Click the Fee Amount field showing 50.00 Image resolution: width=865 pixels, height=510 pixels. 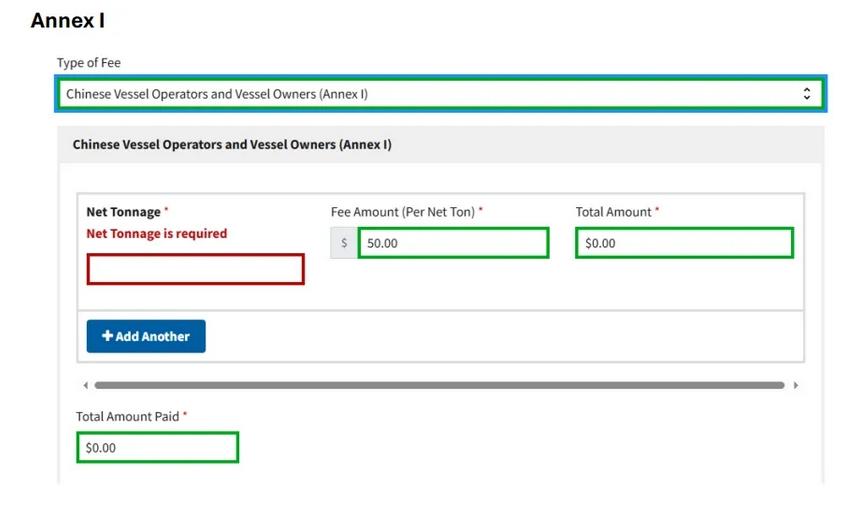point(453,243)
